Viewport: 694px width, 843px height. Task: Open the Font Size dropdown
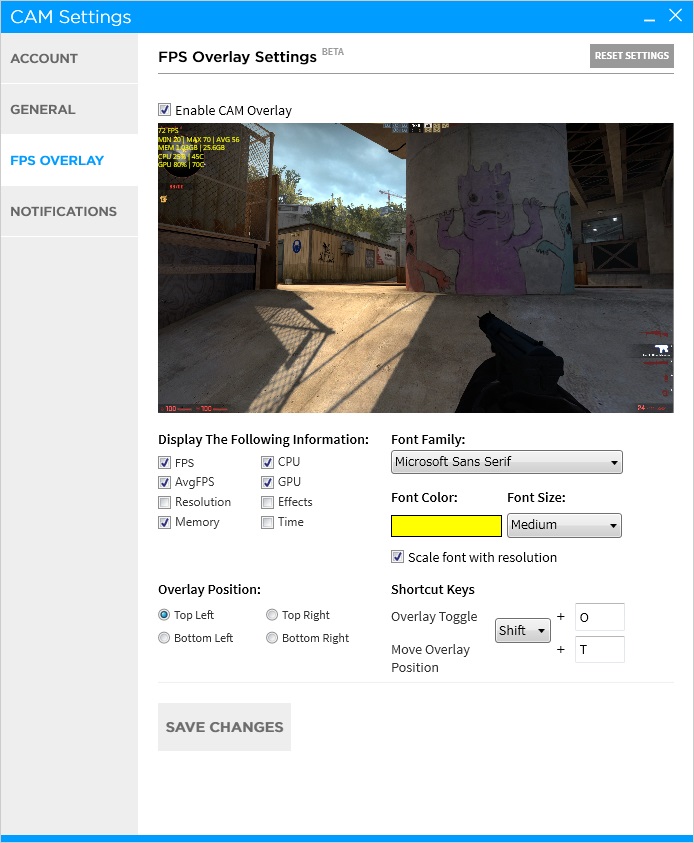(x=564, y=525)
